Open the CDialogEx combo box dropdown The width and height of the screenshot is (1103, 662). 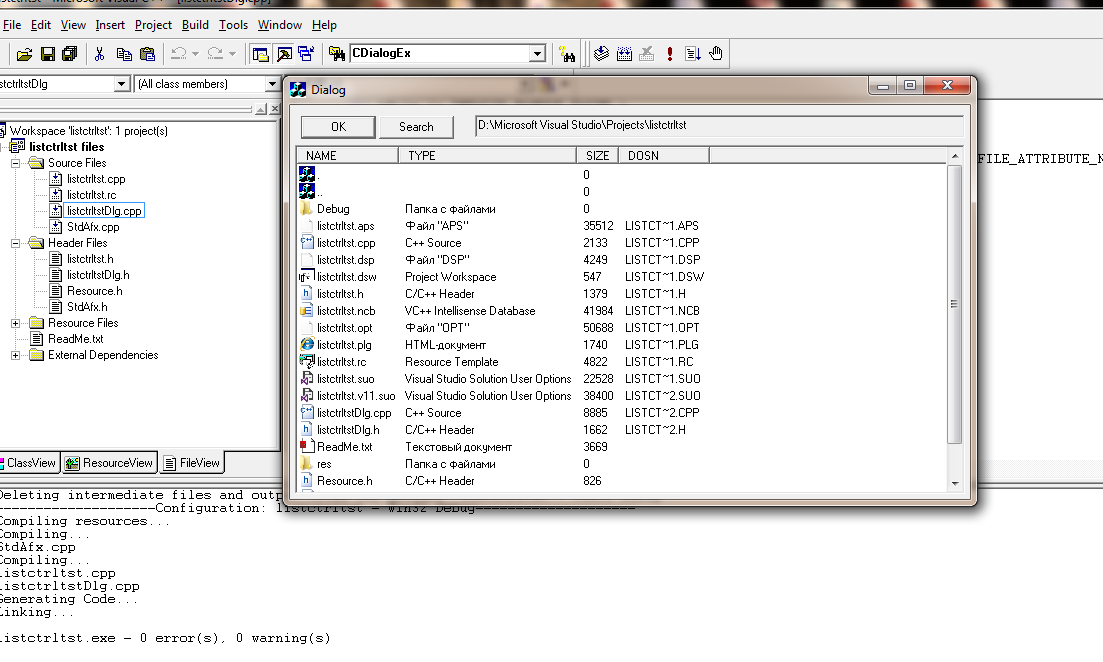[537, 54]
